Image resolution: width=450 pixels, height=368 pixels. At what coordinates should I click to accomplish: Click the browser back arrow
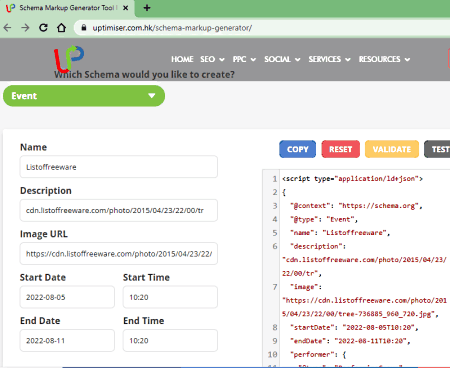8,28
